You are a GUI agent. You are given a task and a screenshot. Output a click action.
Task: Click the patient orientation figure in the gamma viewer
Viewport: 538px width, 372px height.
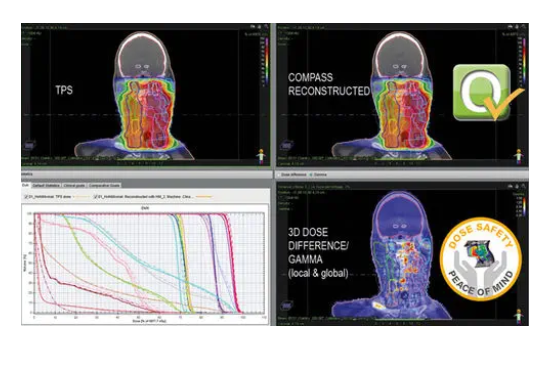point(518,316)
